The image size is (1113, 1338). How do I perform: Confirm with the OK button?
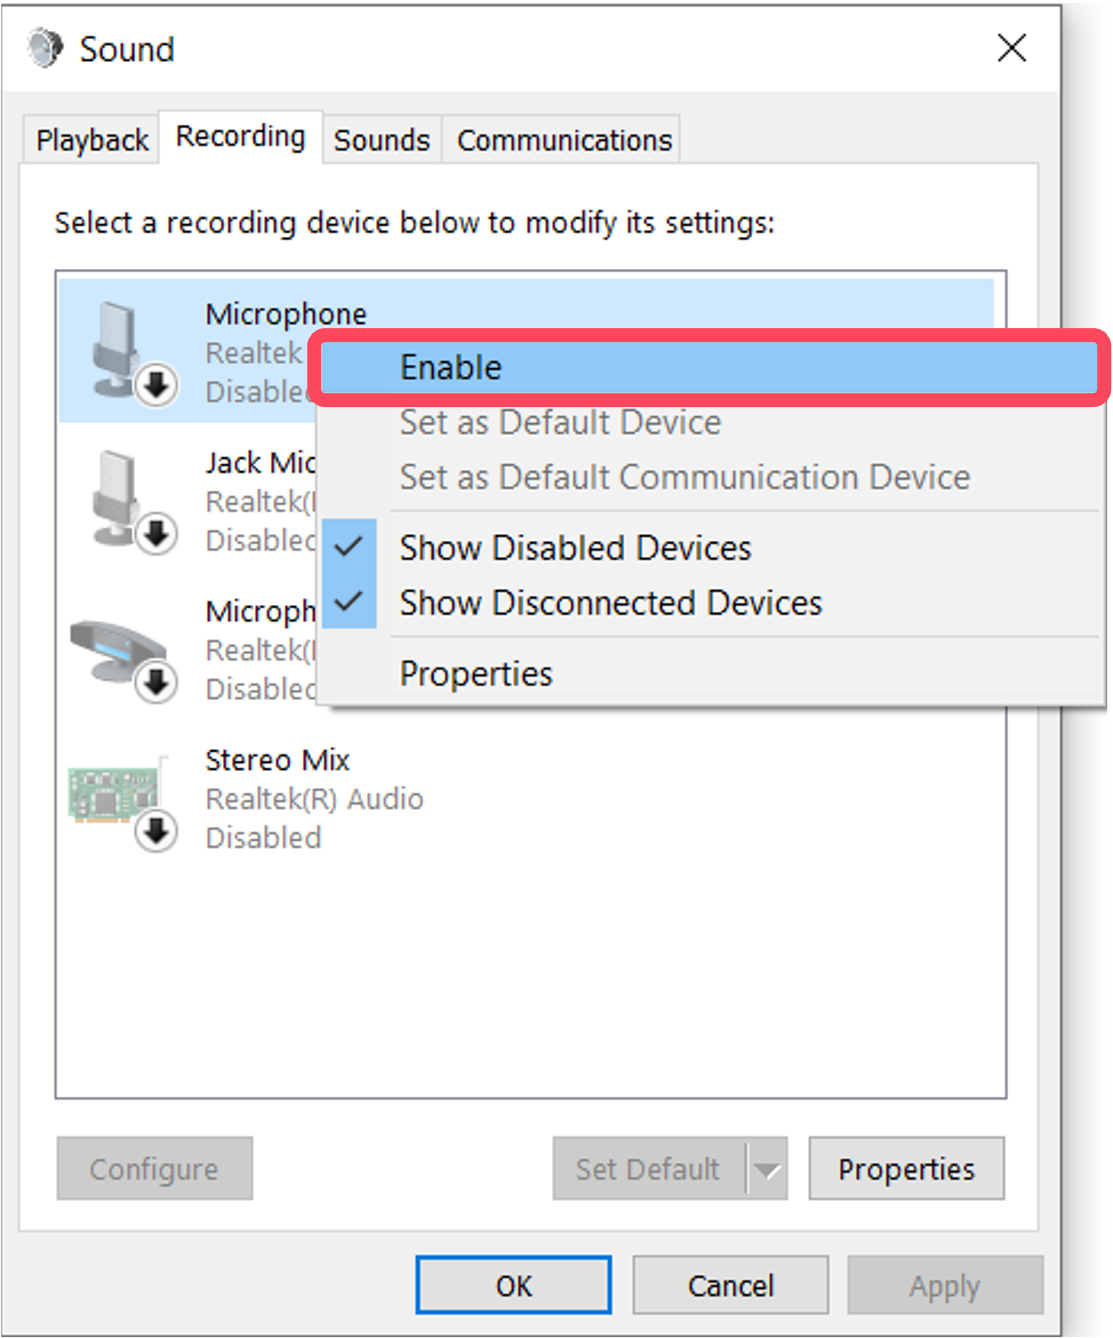pos(514,1285)
